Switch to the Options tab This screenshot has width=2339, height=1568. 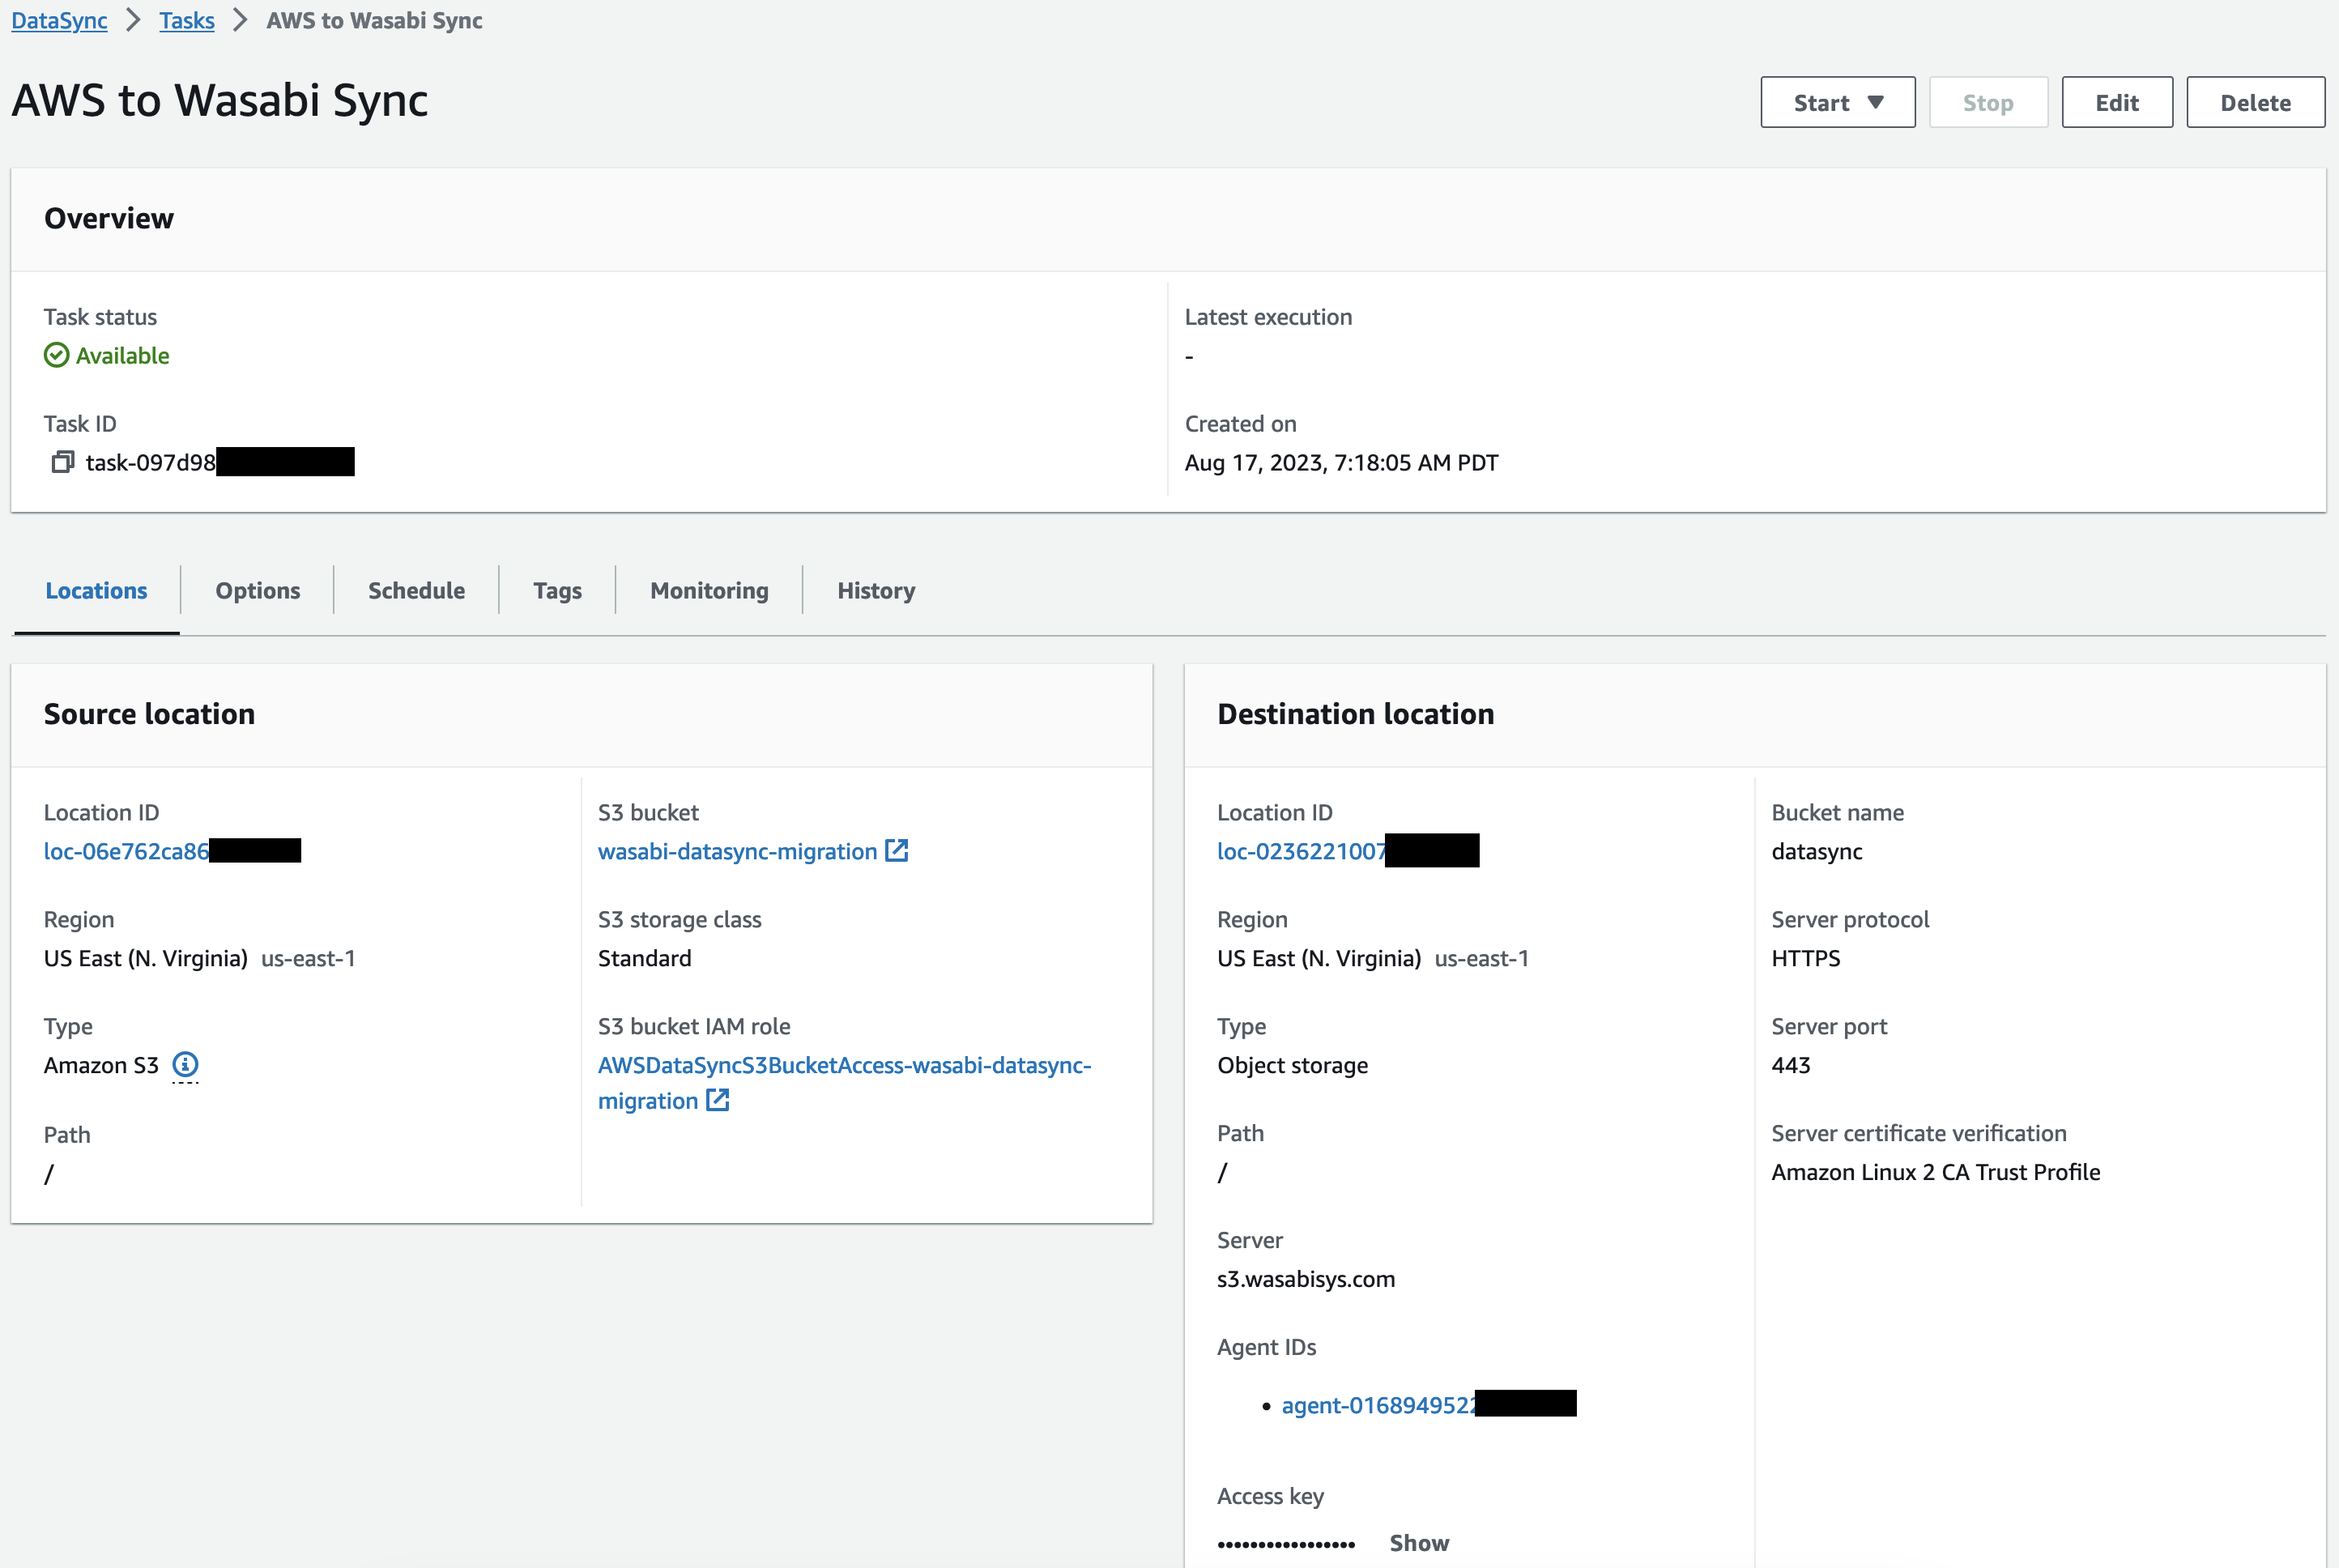click(258, 590)
